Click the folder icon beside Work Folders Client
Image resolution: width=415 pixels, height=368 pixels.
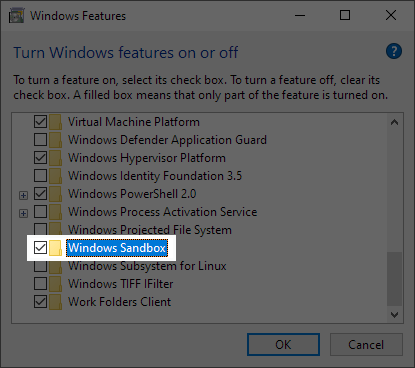click(55, 302)
